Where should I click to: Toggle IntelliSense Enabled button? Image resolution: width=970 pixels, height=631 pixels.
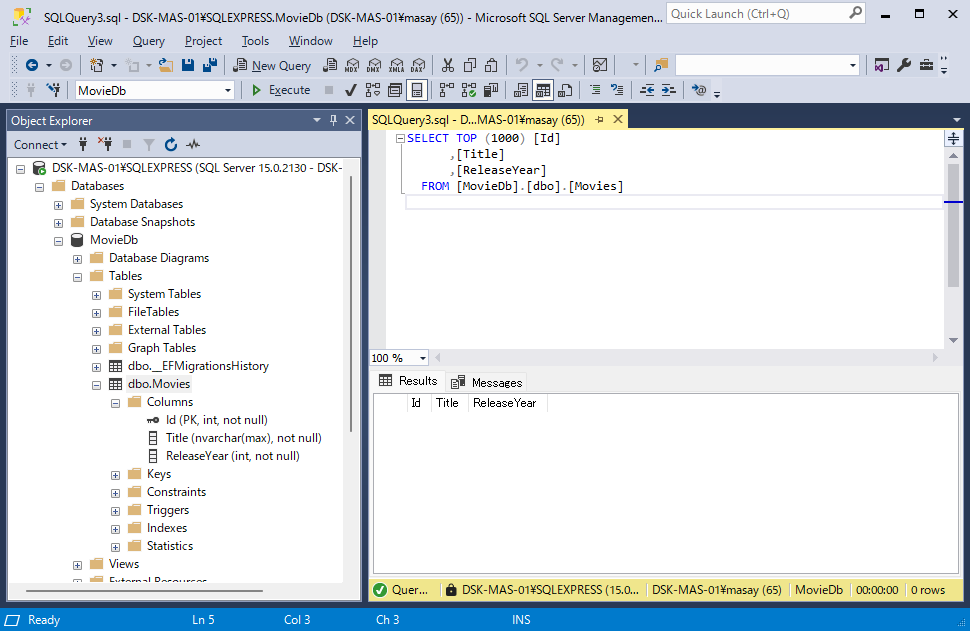[417, 90]
